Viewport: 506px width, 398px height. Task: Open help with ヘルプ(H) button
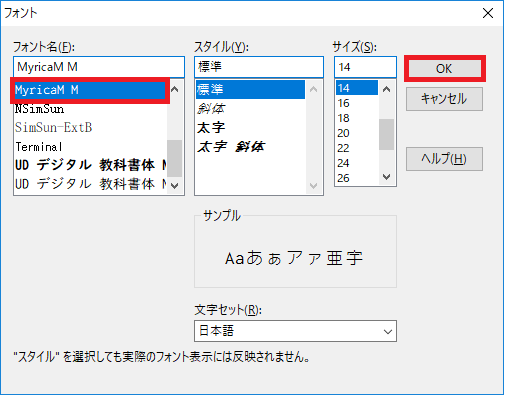444,159
